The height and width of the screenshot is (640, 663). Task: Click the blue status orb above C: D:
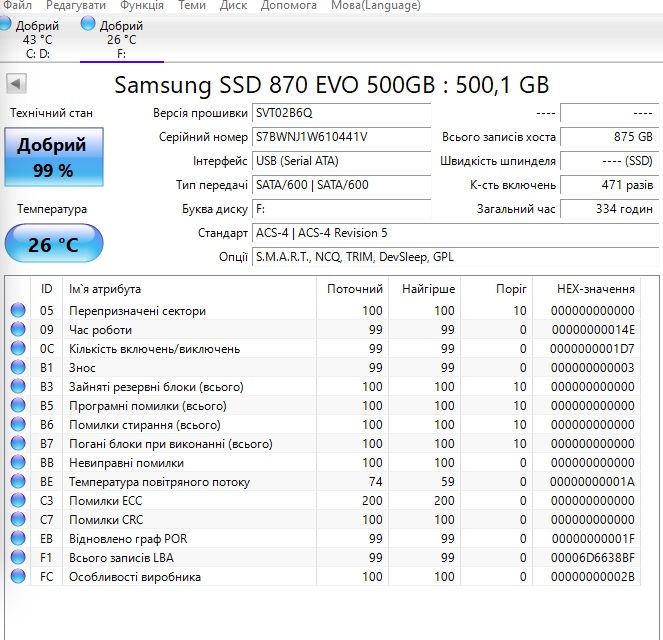click(5, 23)
